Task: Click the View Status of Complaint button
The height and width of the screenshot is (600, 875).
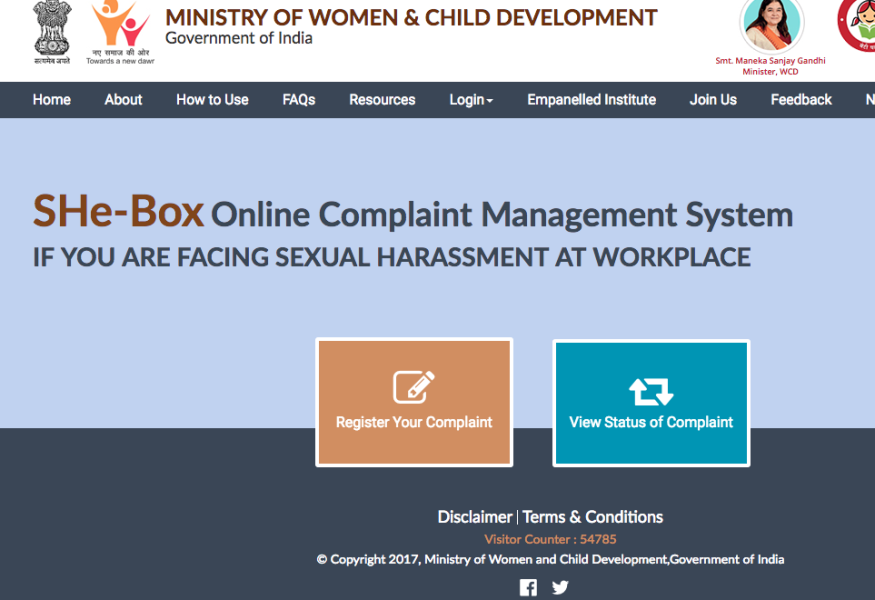Action: (x=651, y=403)
